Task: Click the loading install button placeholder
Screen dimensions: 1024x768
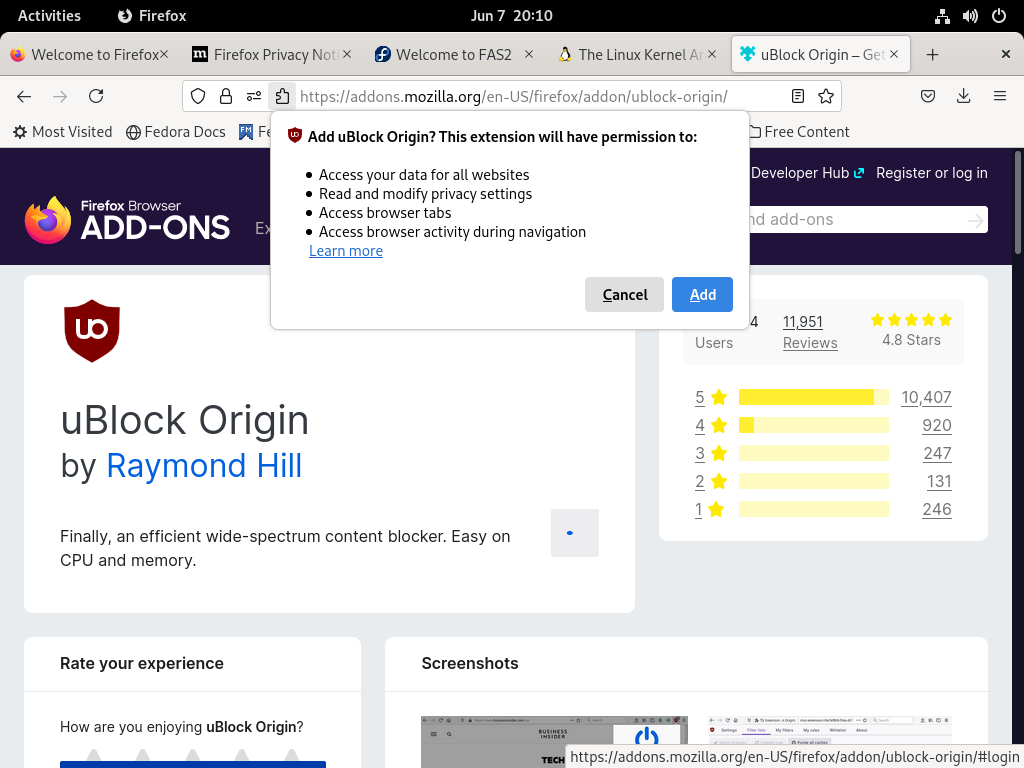Action: click(575, 533)
